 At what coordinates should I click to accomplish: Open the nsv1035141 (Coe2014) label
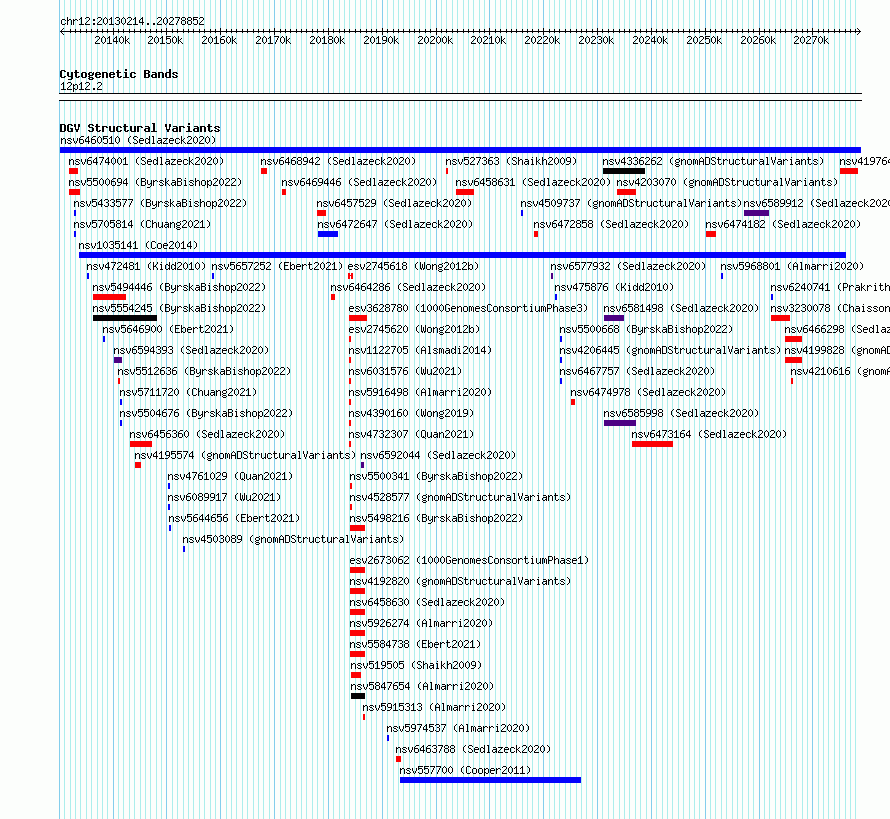point(138,245)
